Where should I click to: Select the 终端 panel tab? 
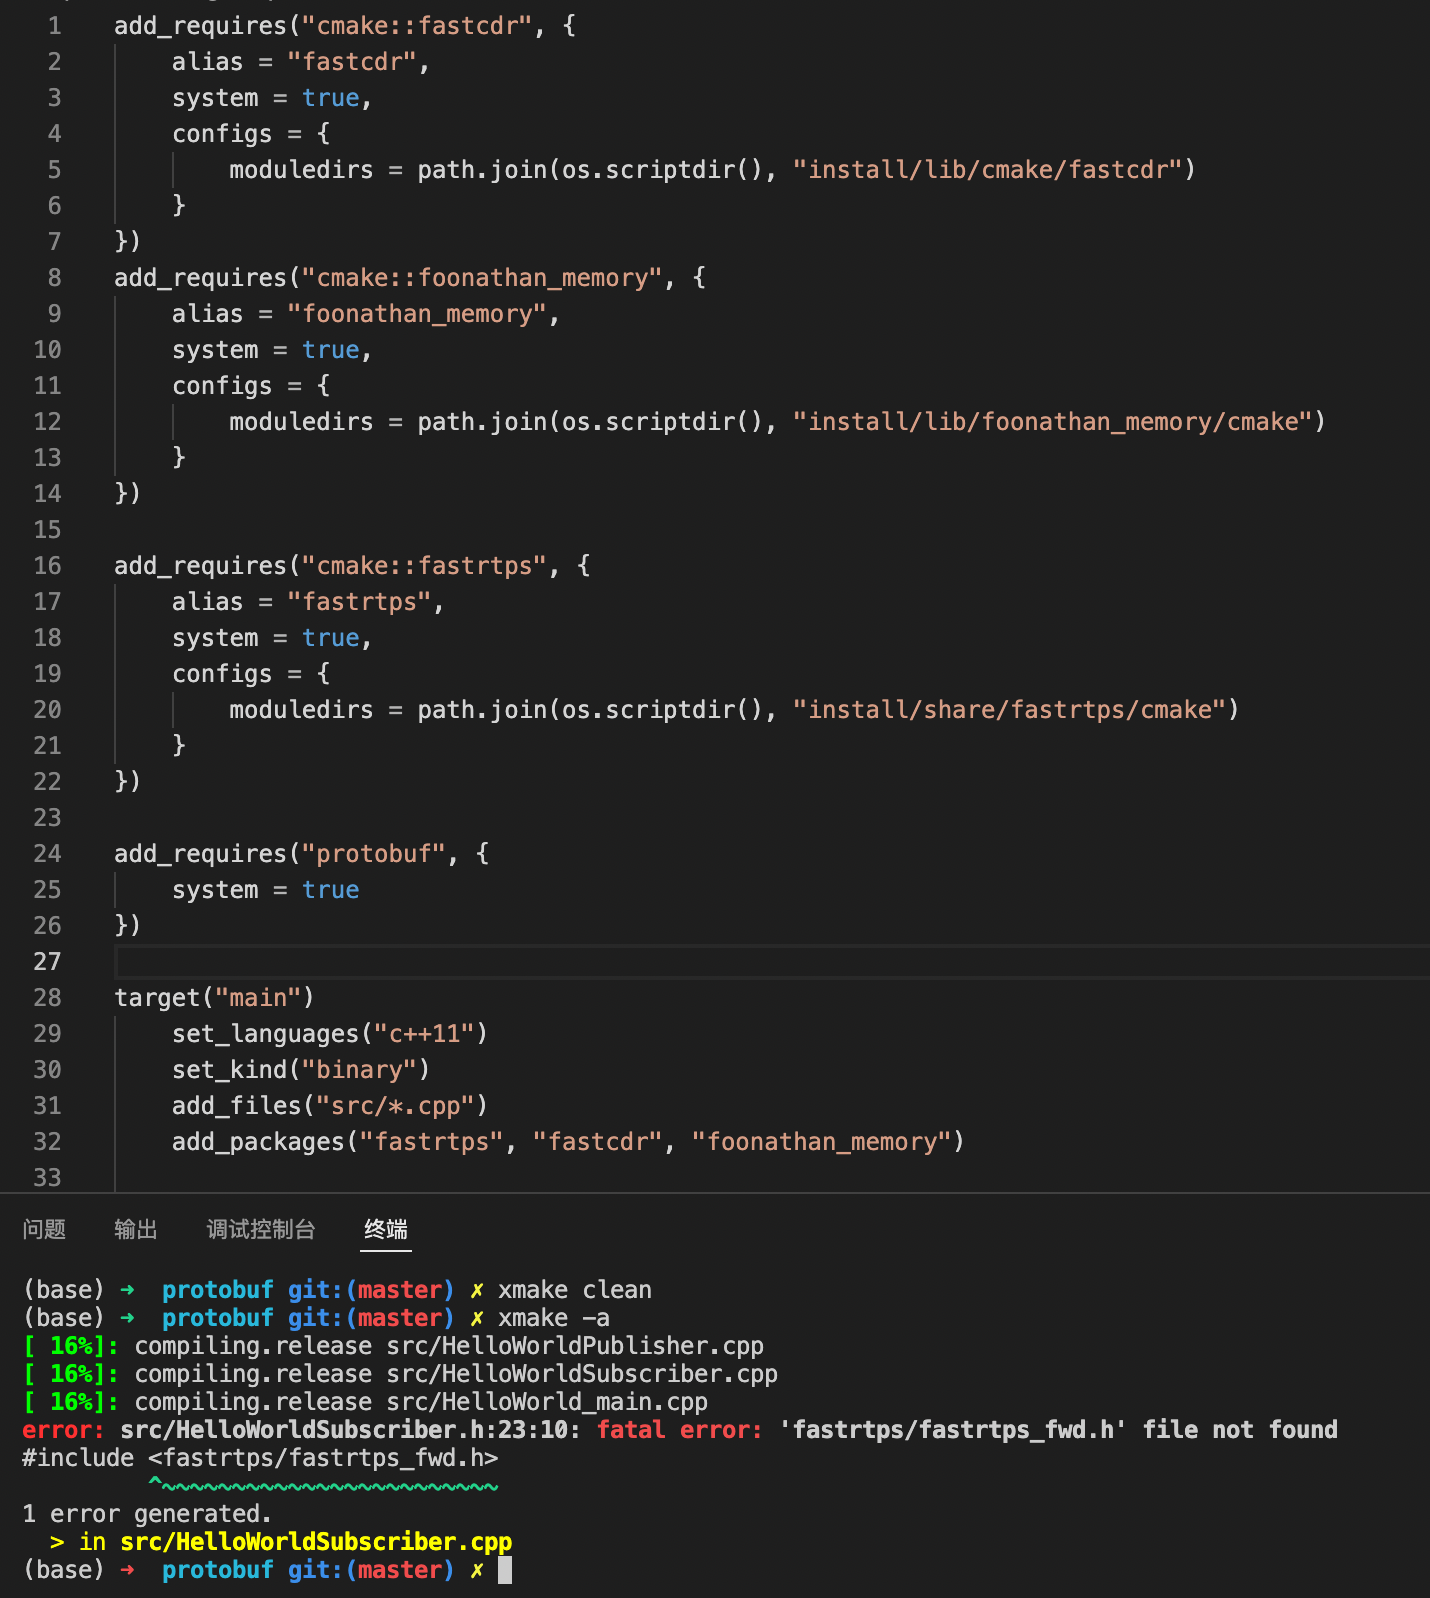[x=386, y=1229]
